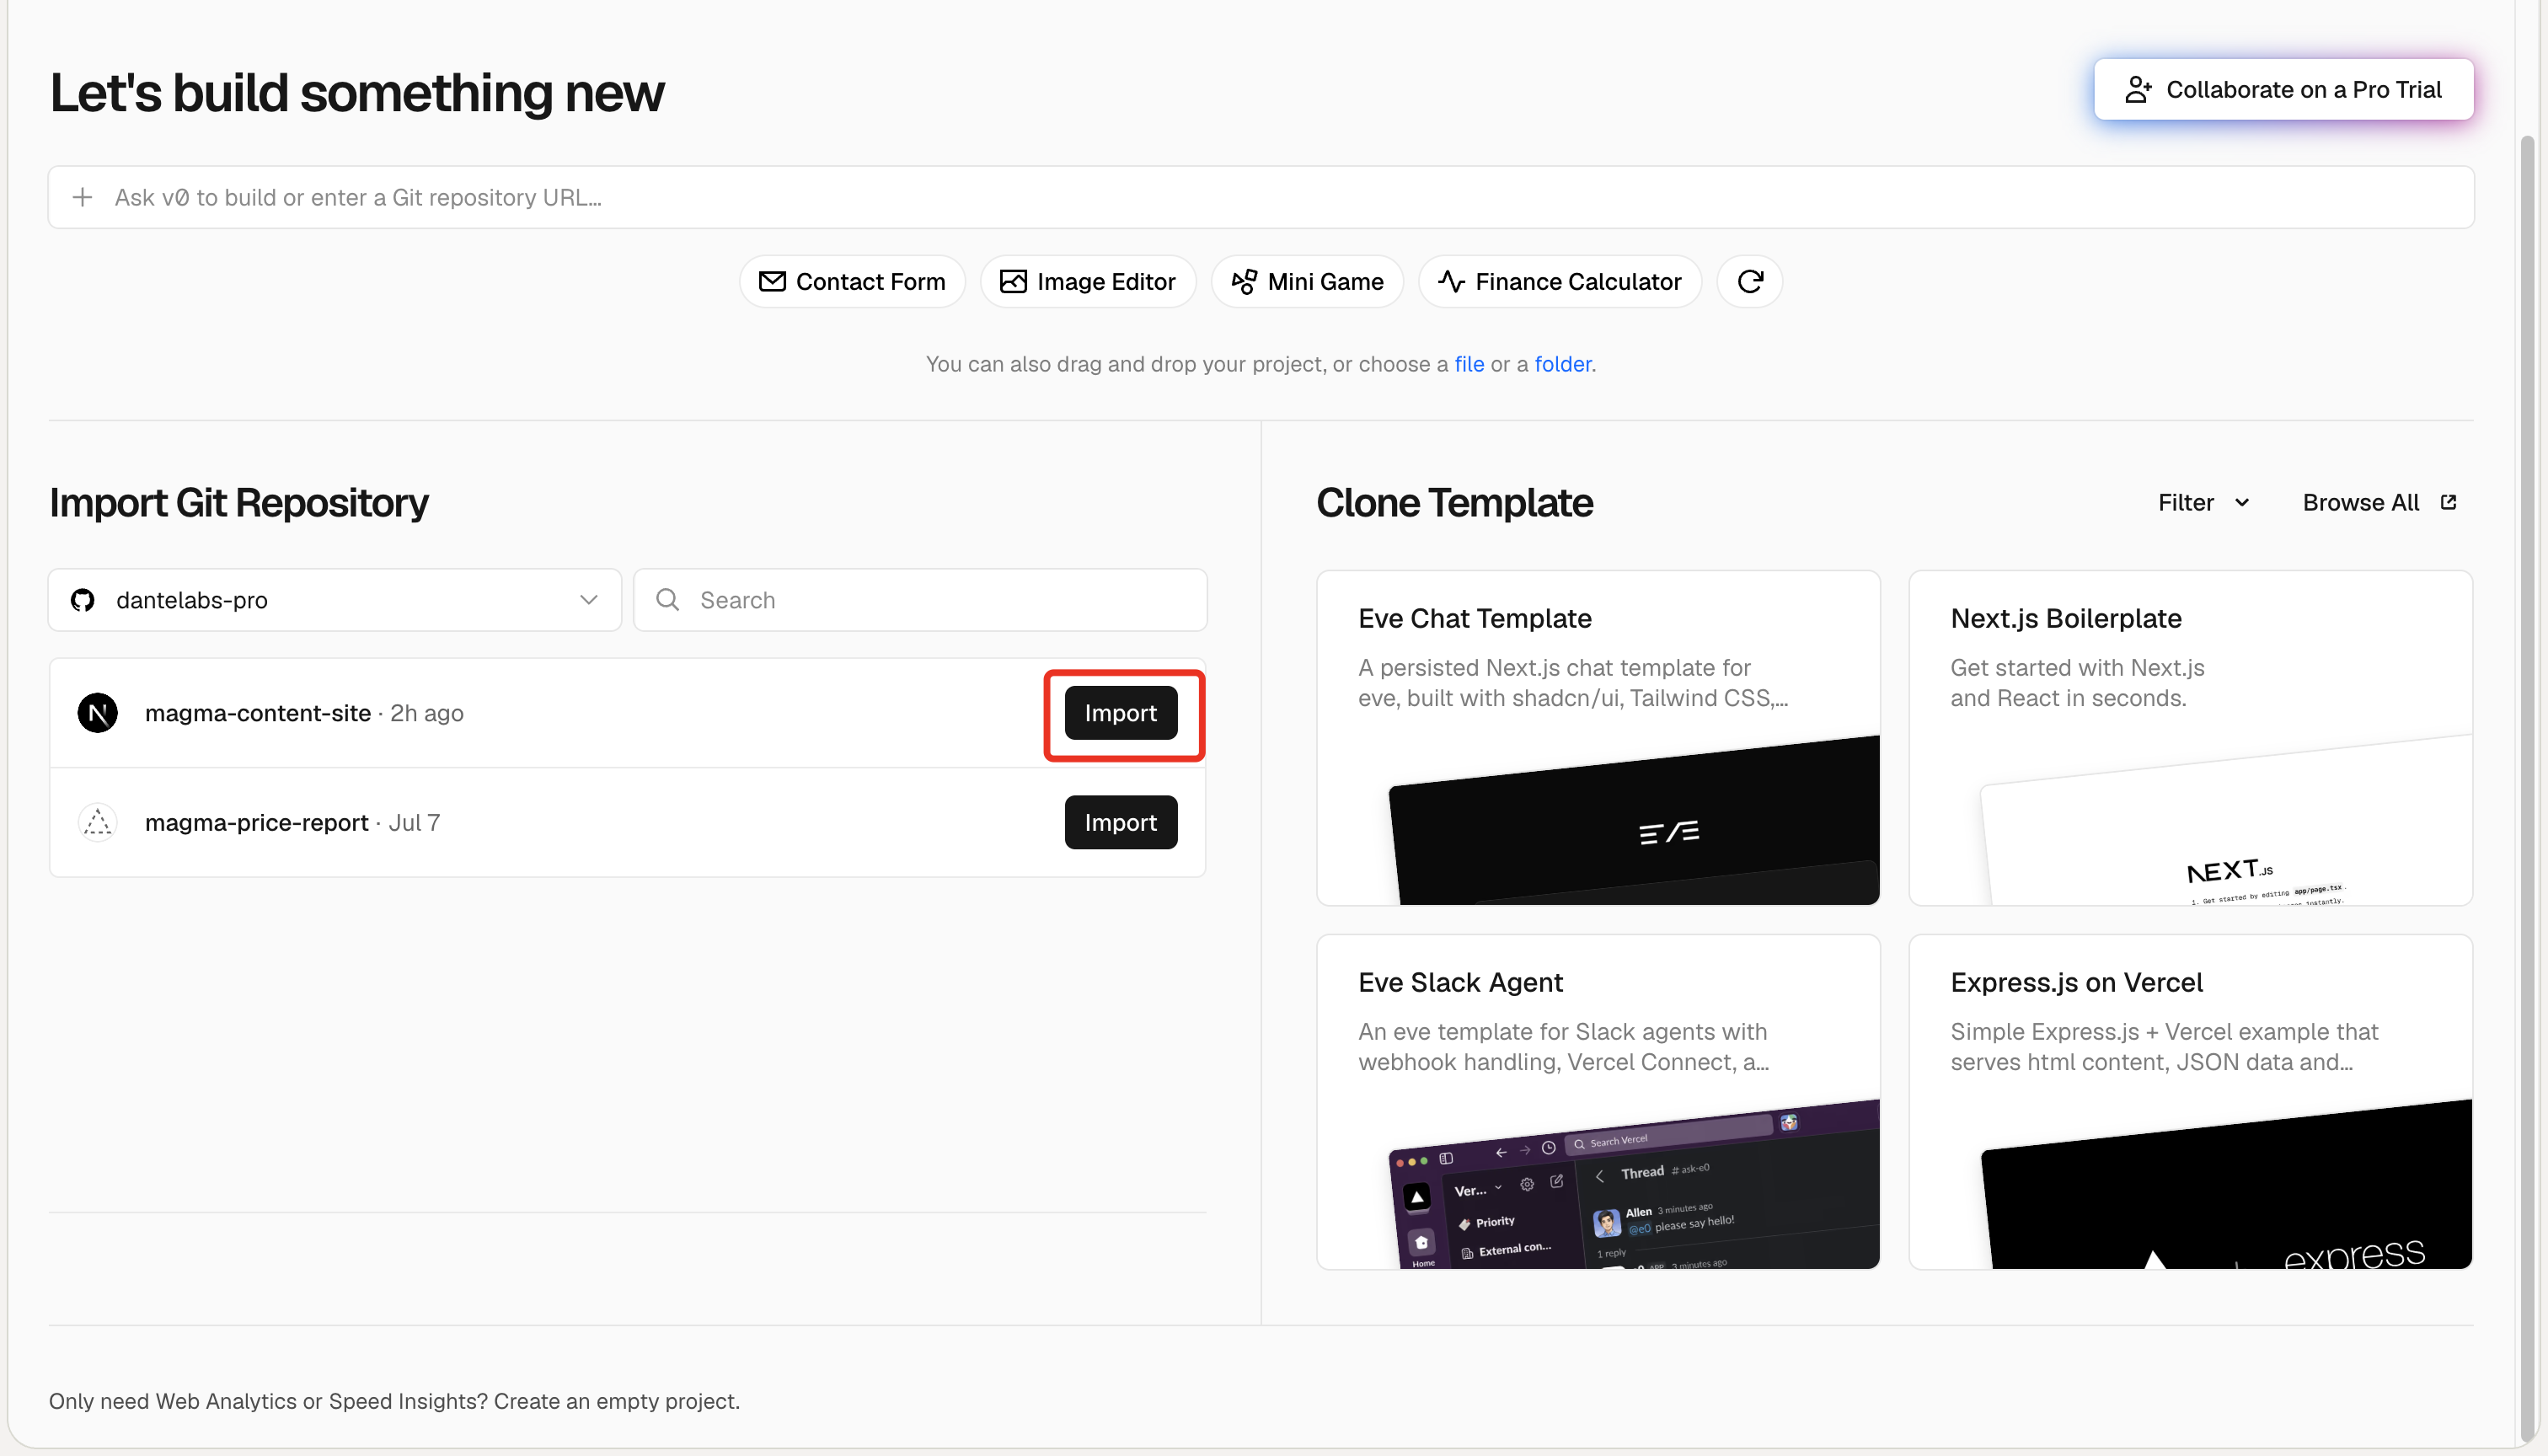2548x1456 pixels.
Task: Click the Next.js logo for magma-content-site
Action: [97, 713]
